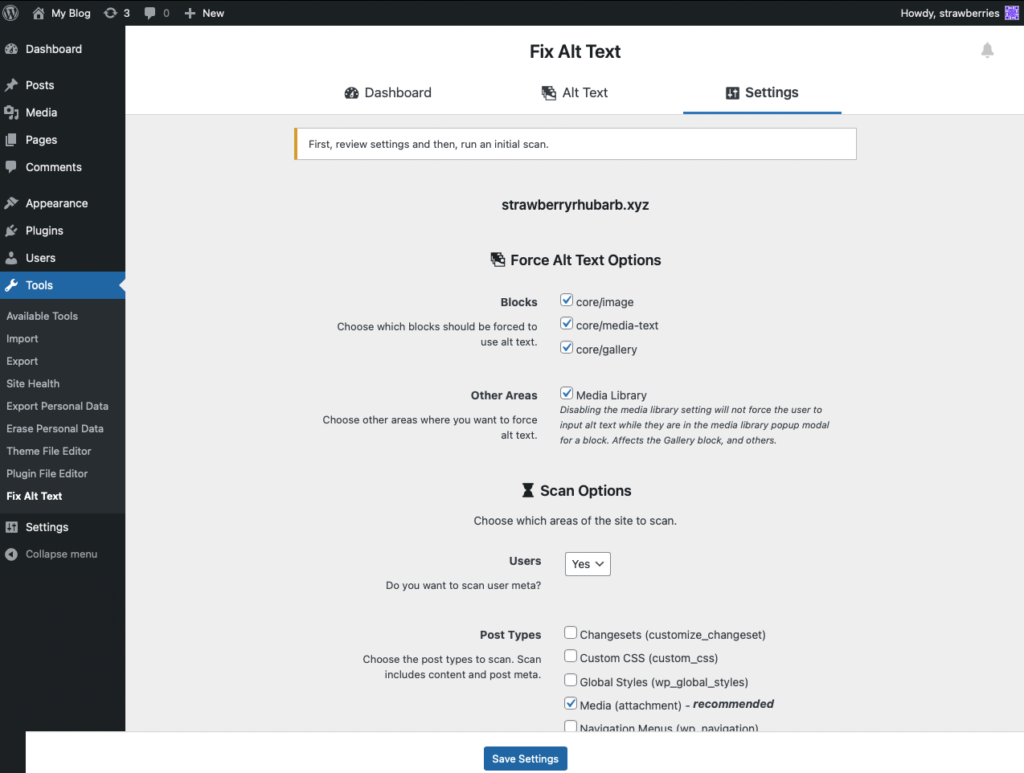Enable Custom CSS post type checkbox

(x=570, y=657)
